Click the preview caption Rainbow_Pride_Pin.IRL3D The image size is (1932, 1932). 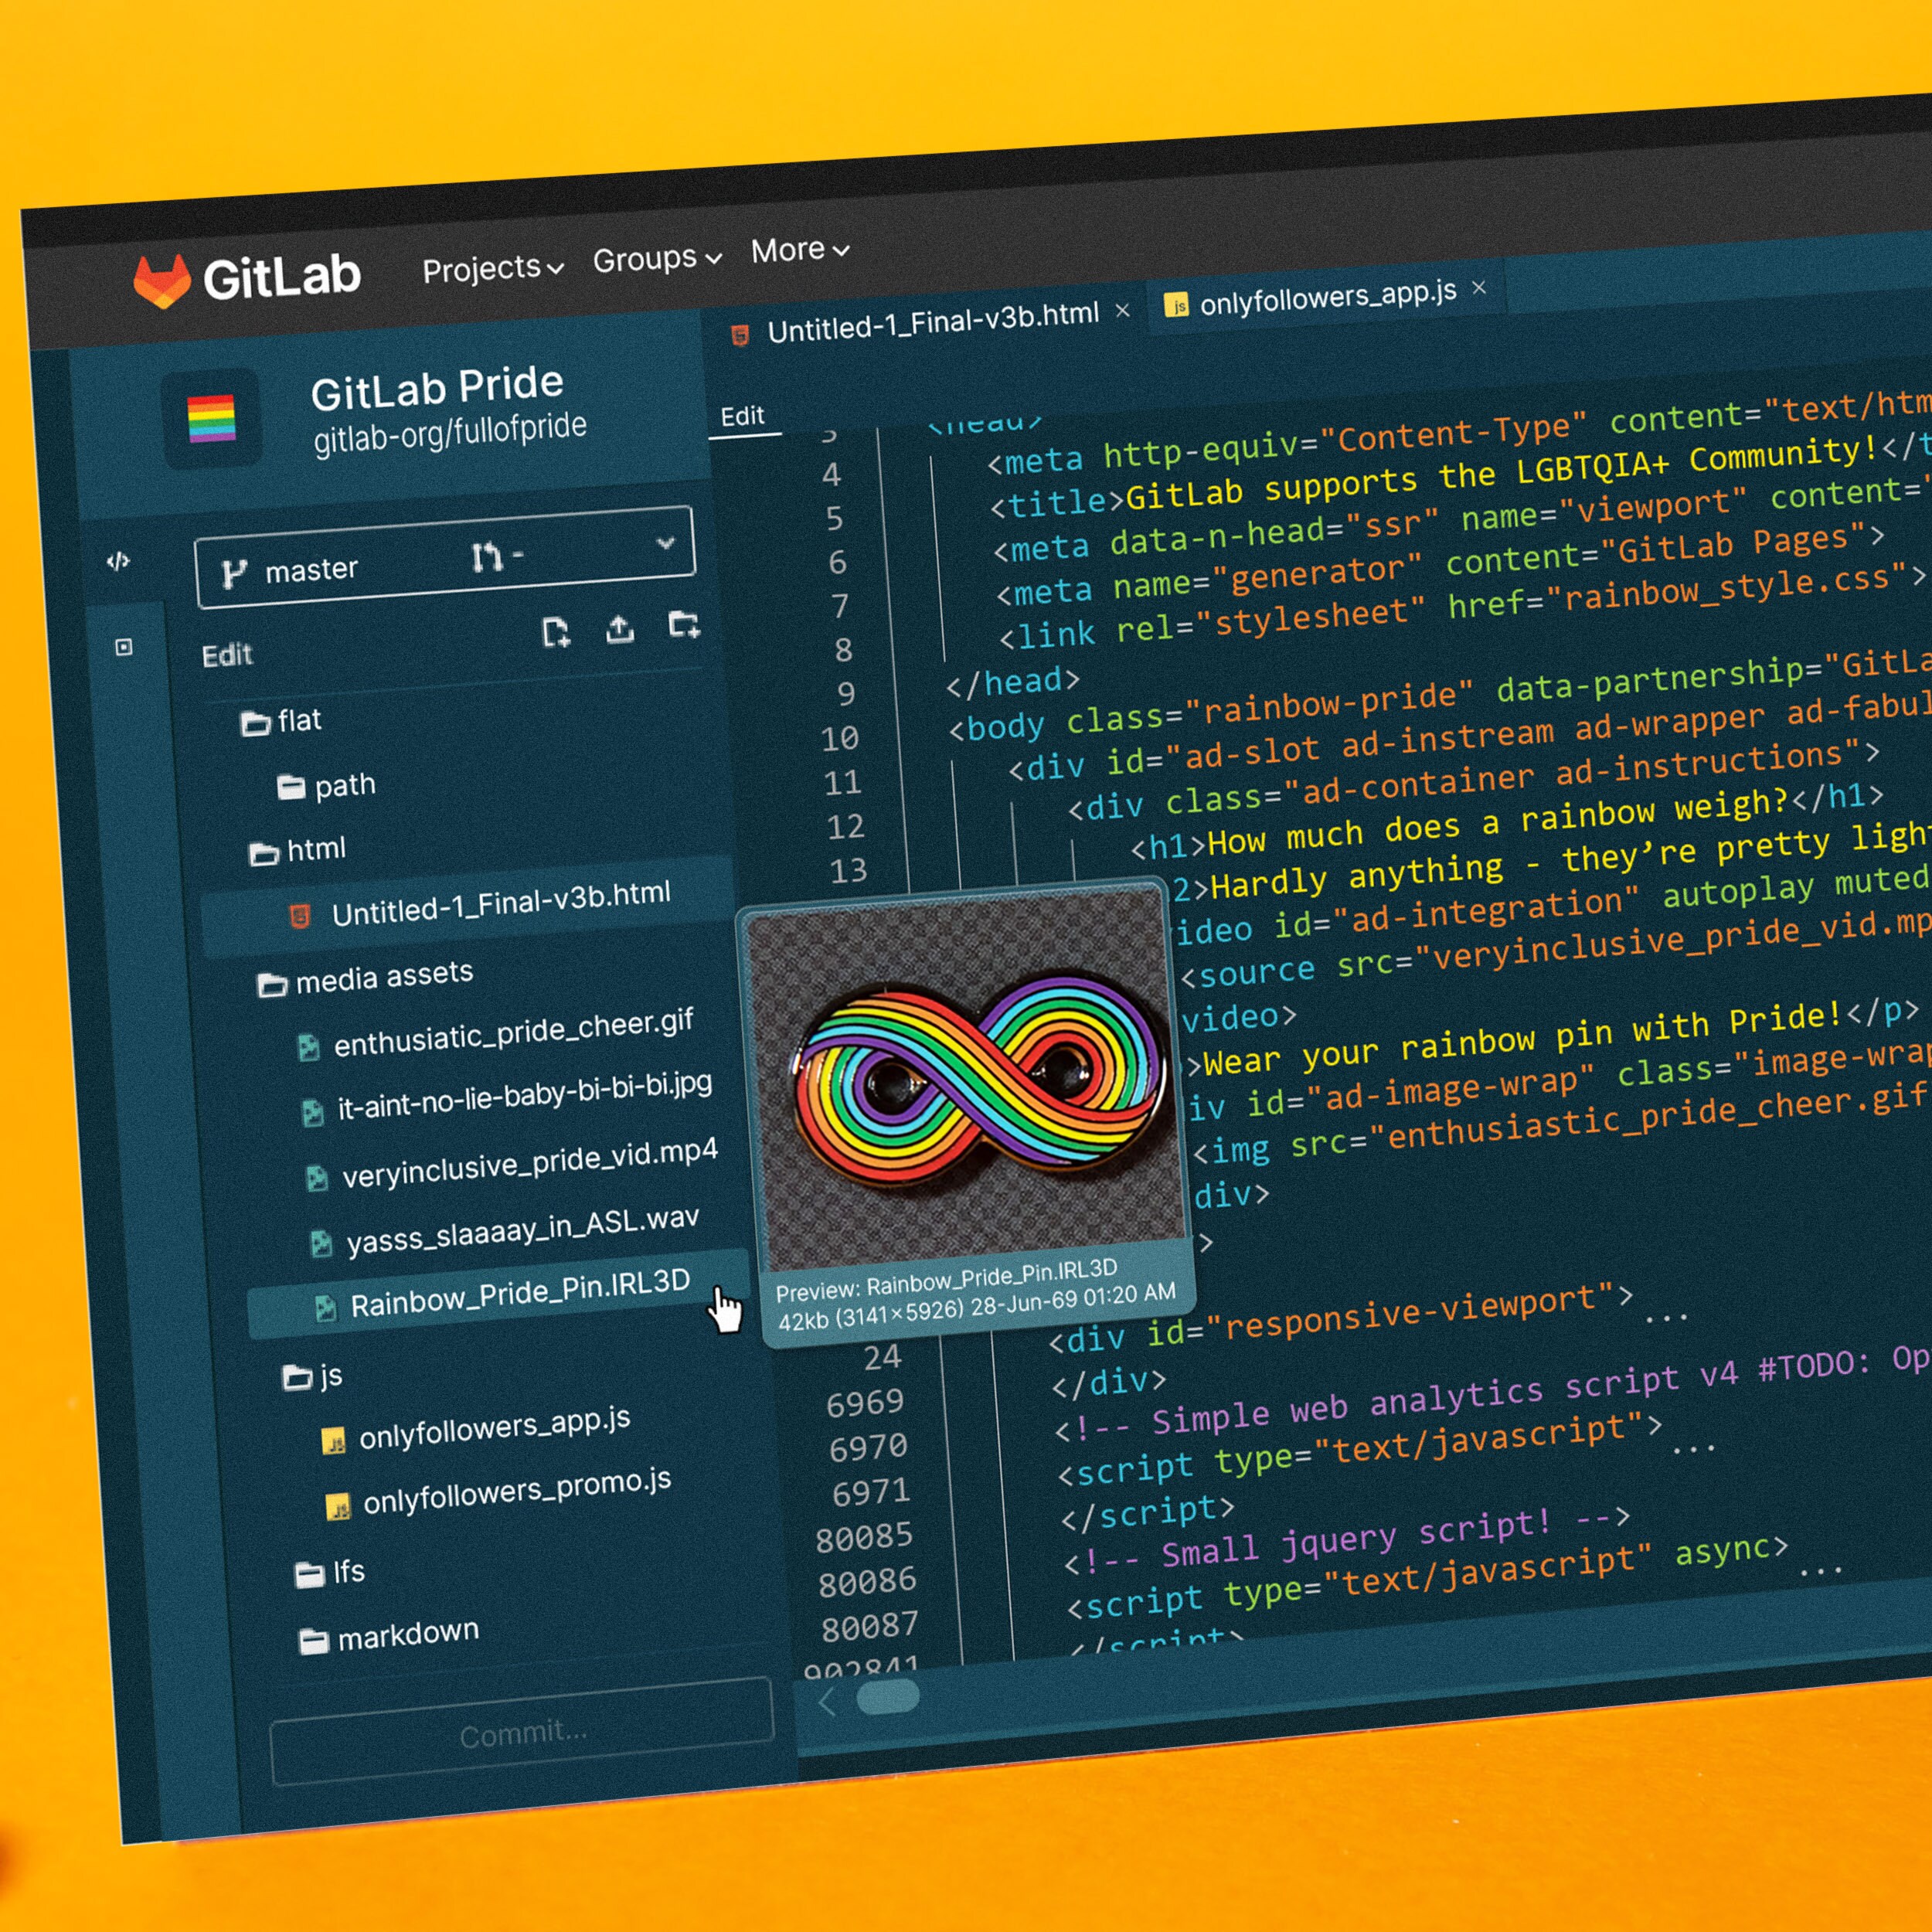coord(991,1276)
